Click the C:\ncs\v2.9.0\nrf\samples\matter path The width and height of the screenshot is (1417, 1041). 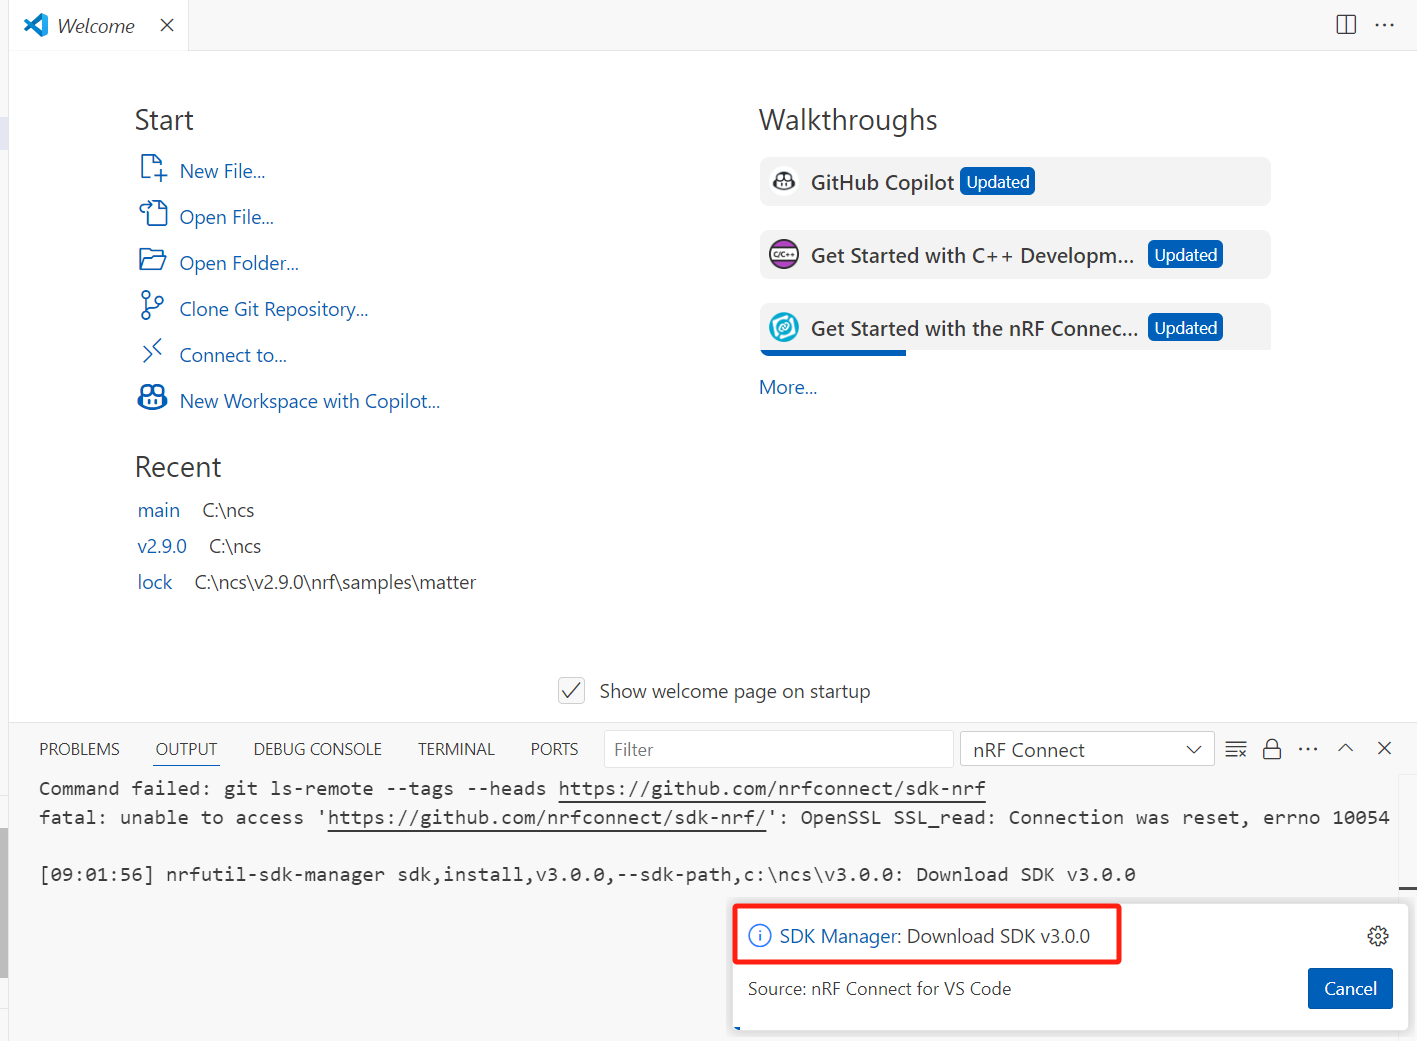(335, 582)
